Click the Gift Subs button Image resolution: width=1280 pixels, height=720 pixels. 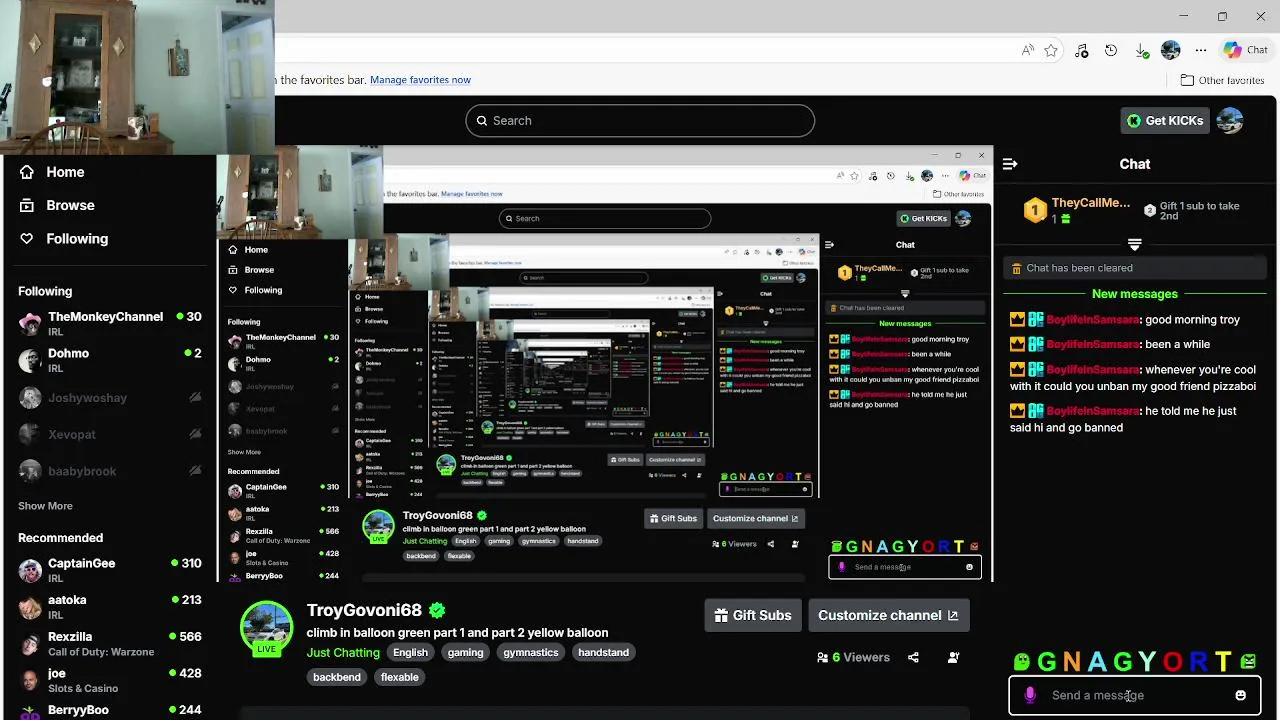click(x=753, y=615)
